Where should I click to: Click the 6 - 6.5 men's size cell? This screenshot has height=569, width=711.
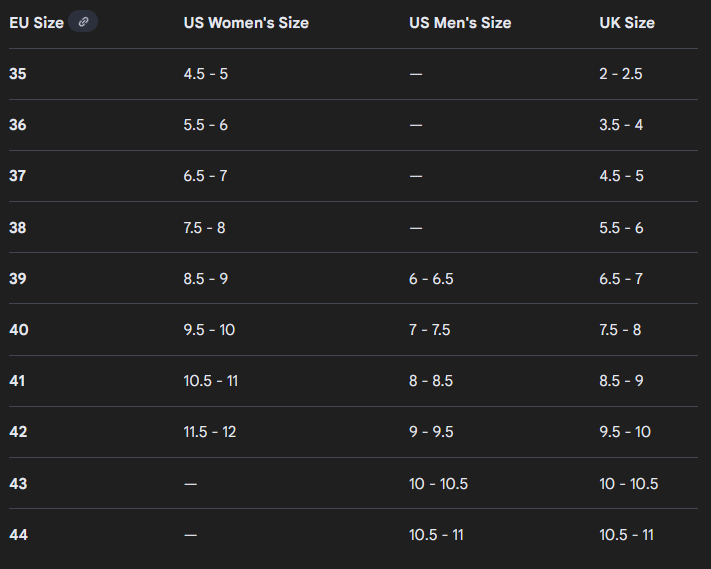[x=431, y=279]
